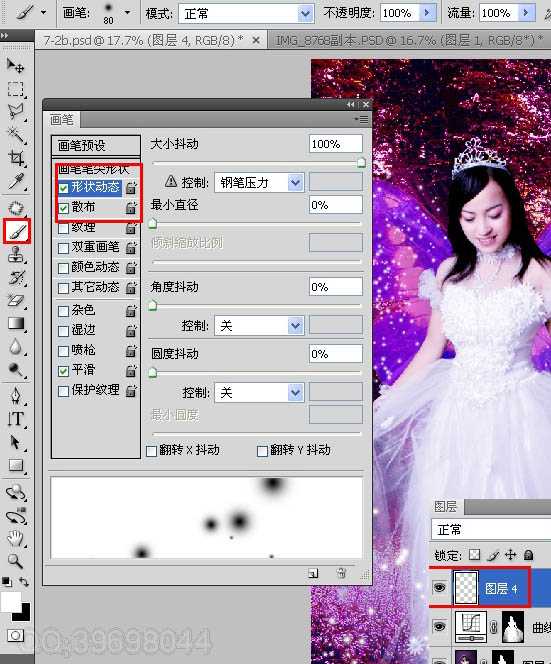
Task: Enable 双重画笔 checkbox
Action: coord(64,248)
